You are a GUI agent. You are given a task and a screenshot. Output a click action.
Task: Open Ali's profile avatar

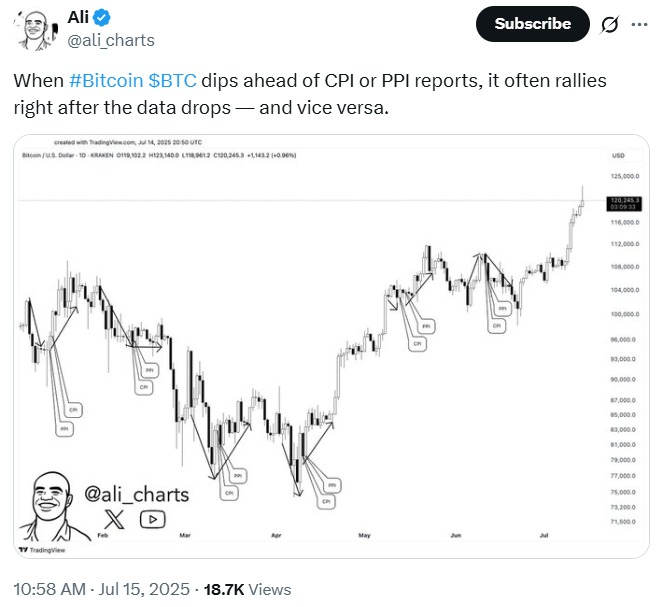35,30
